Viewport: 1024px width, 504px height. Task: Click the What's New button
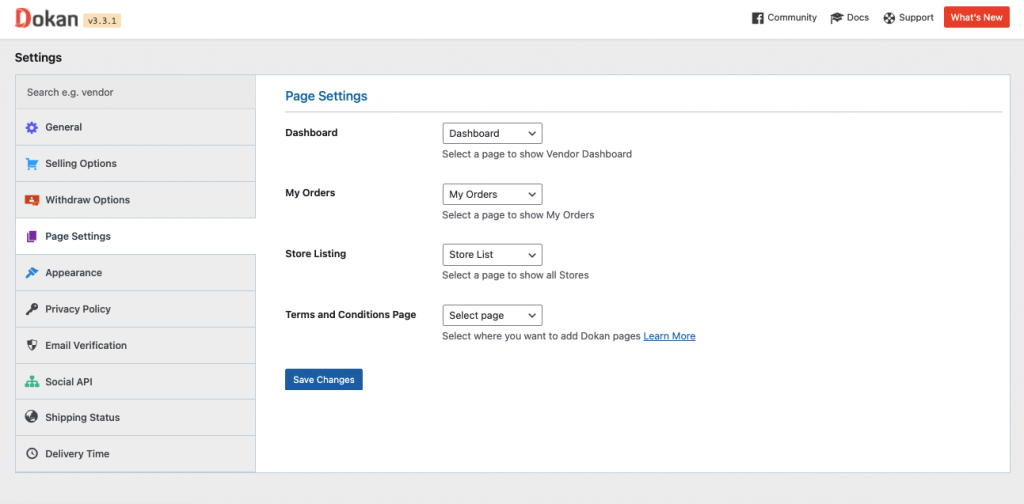976,18
